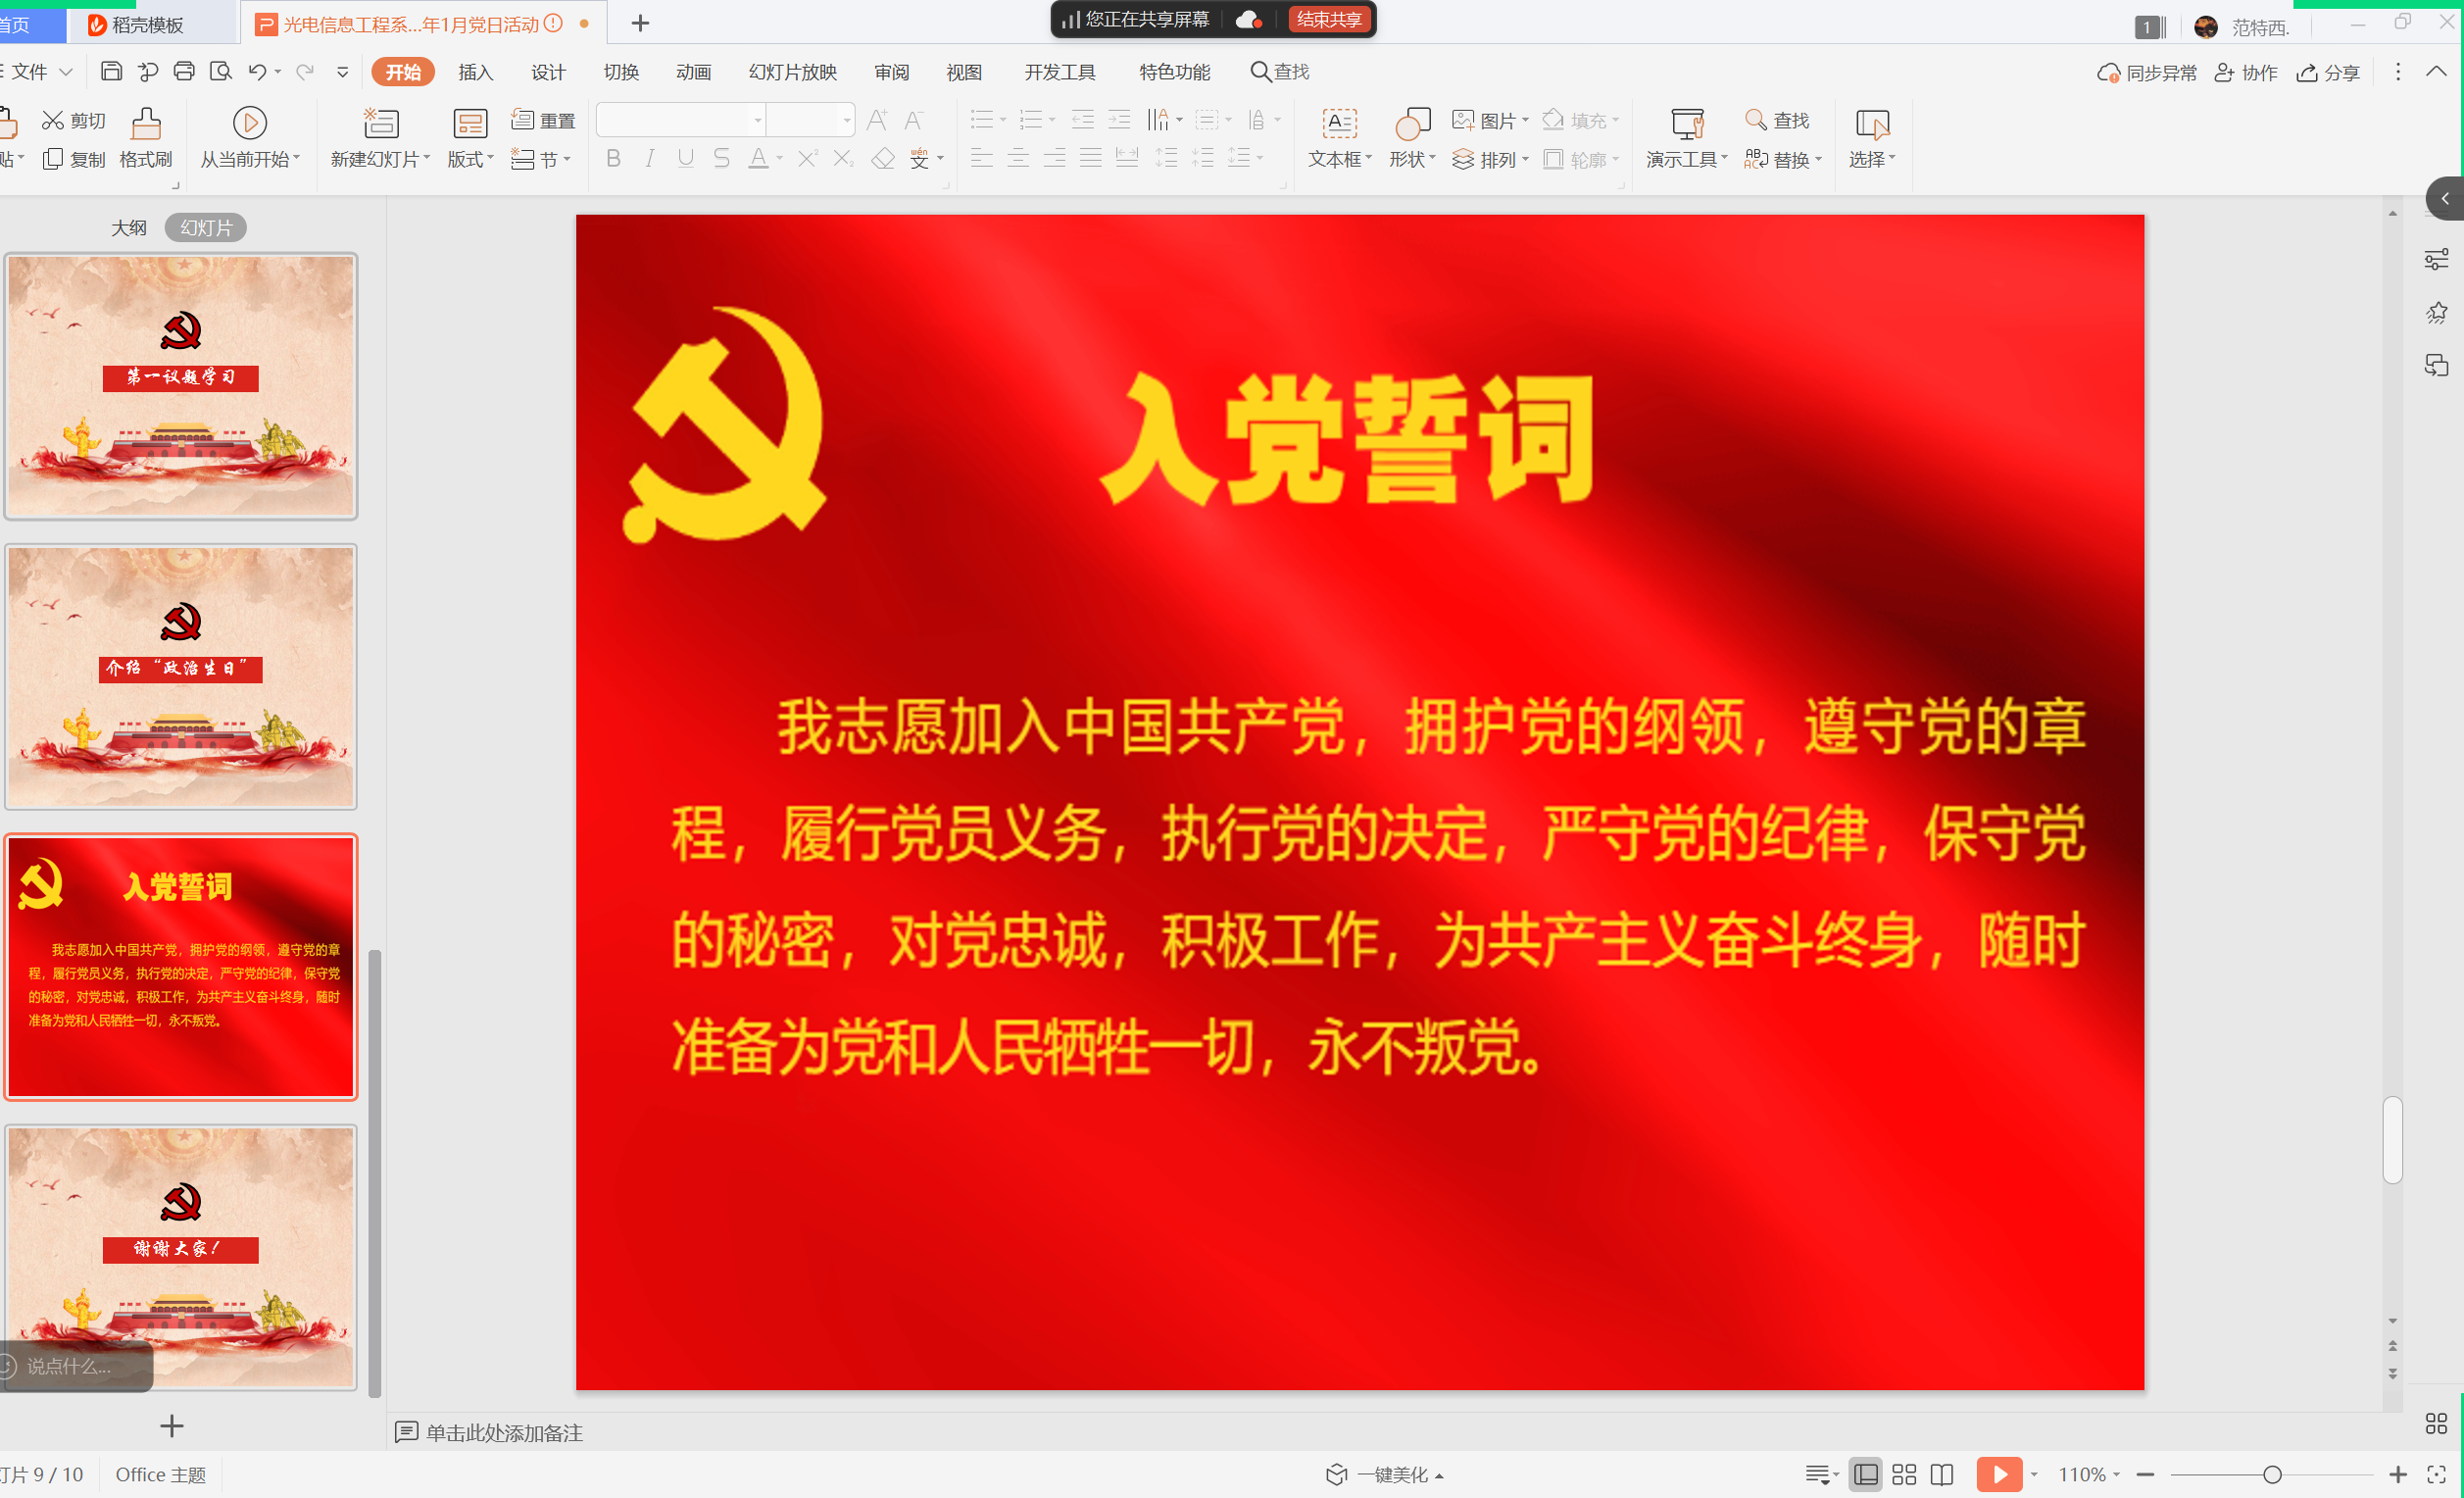The height and width of the screenshot is (1498, 2464).
Task: Start slideshow with 从当前开始 play icon
Action: (249, 123)
